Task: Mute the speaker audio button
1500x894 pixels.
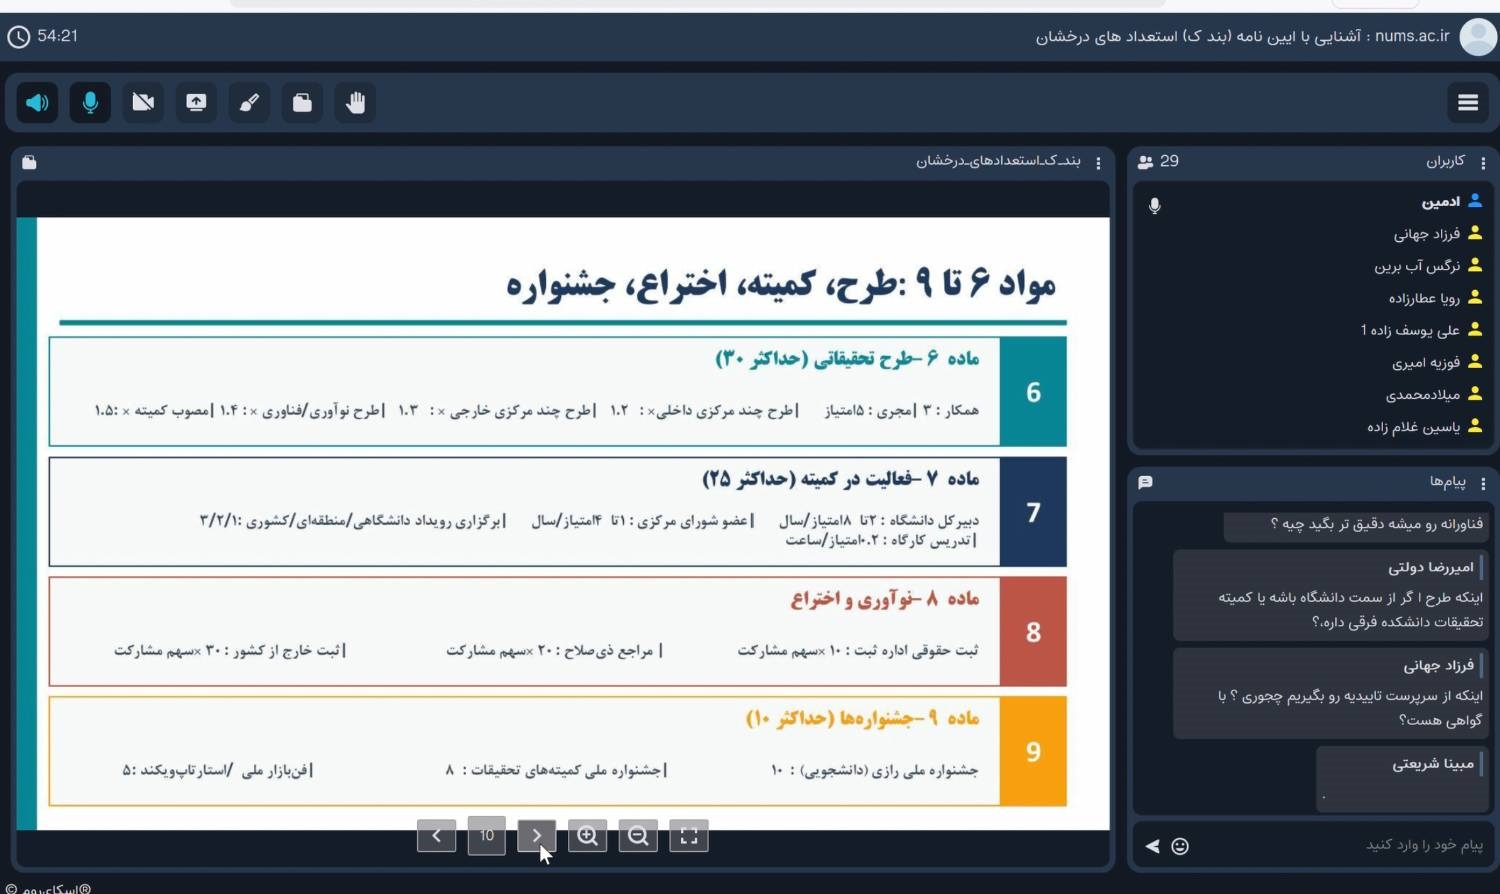Action: click(37, 102)
